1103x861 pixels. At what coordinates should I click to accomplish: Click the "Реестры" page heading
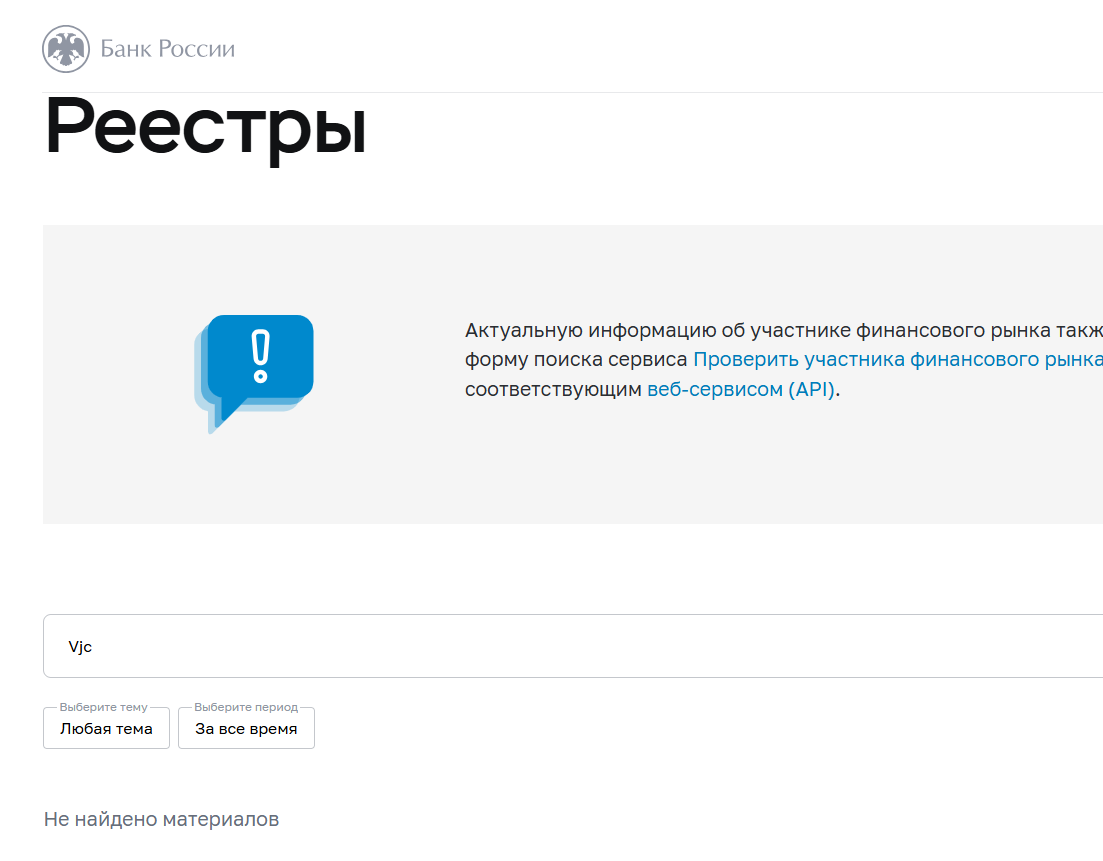click(x=204, y=127)
